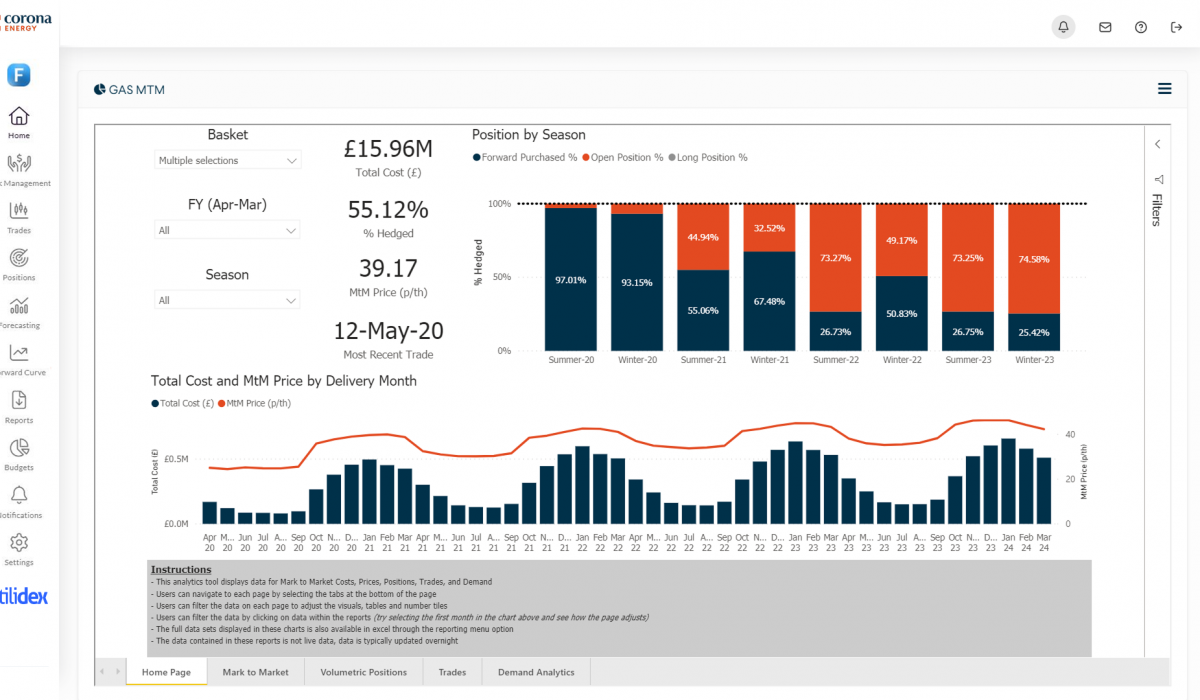Open the GAS MTM hamburger menu
Viewport: 1200px width, 700px height.
1164,89
